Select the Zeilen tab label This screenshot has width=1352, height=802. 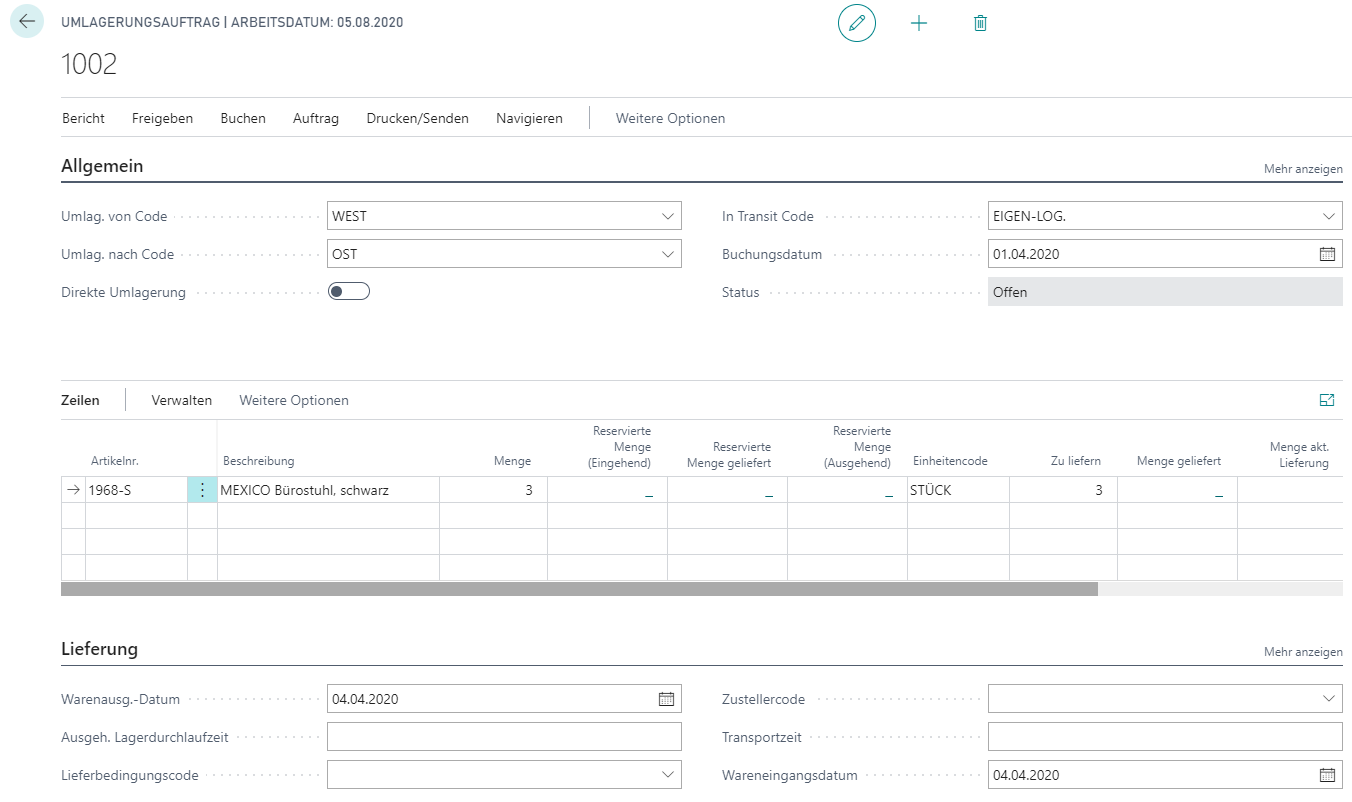coord(80,400)
